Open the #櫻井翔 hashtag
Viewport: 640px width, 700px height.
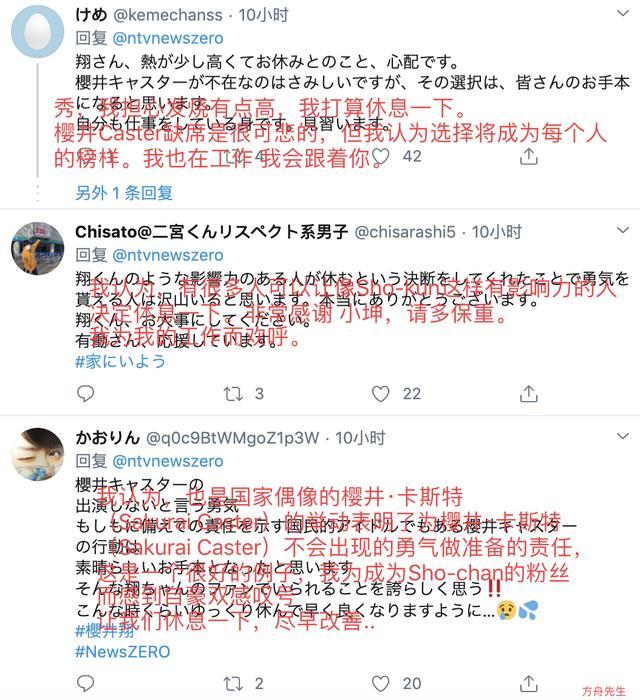(104, 630)
